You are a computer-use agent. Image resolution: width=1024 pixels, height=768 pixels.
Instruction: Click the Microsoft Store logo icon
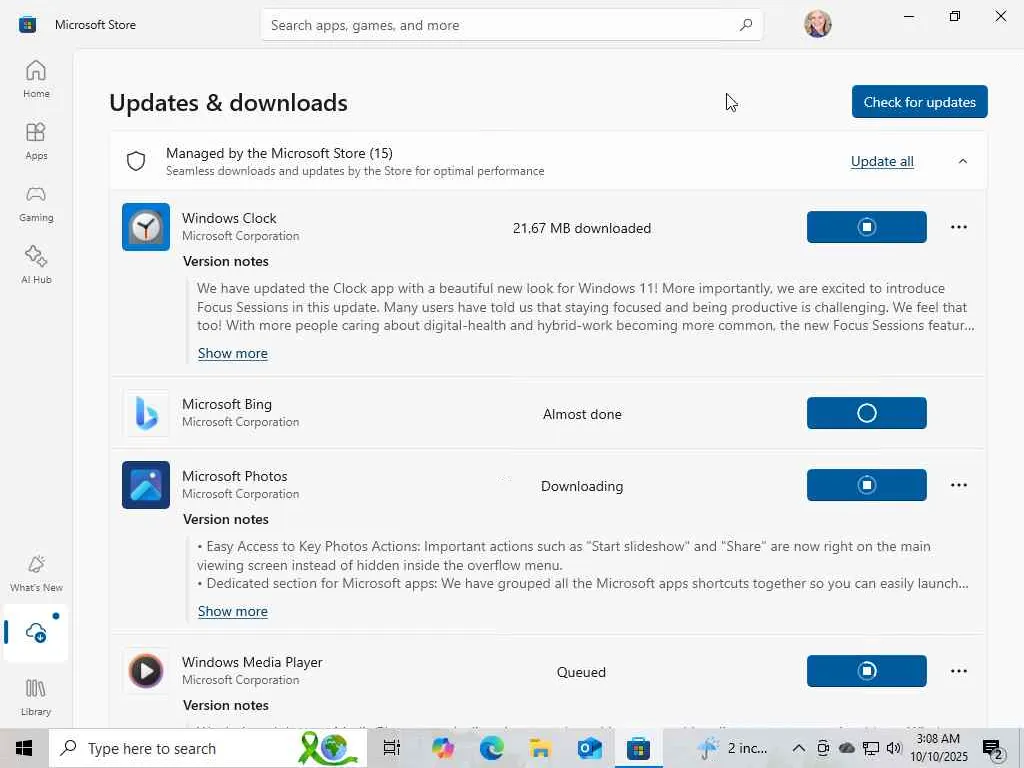27,25
